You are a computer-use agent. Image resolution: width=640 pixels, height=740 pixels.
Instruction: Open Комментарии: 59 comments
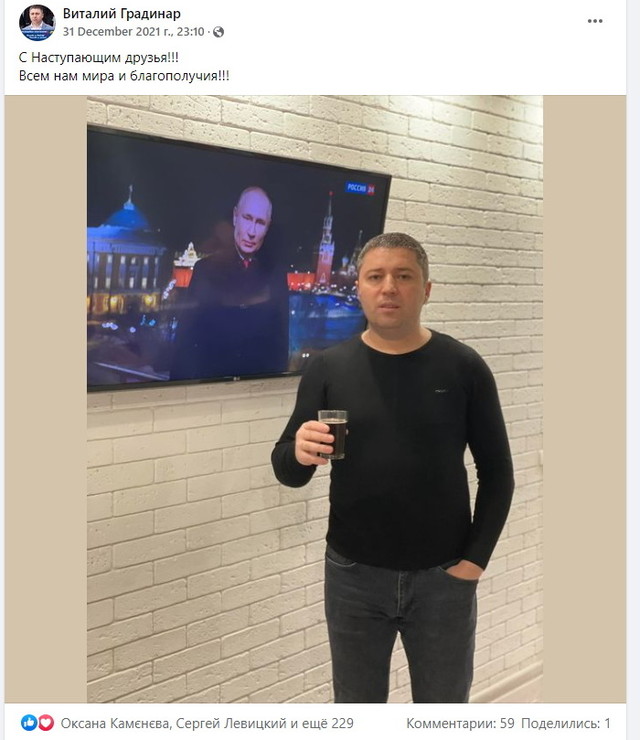point(460,723)
